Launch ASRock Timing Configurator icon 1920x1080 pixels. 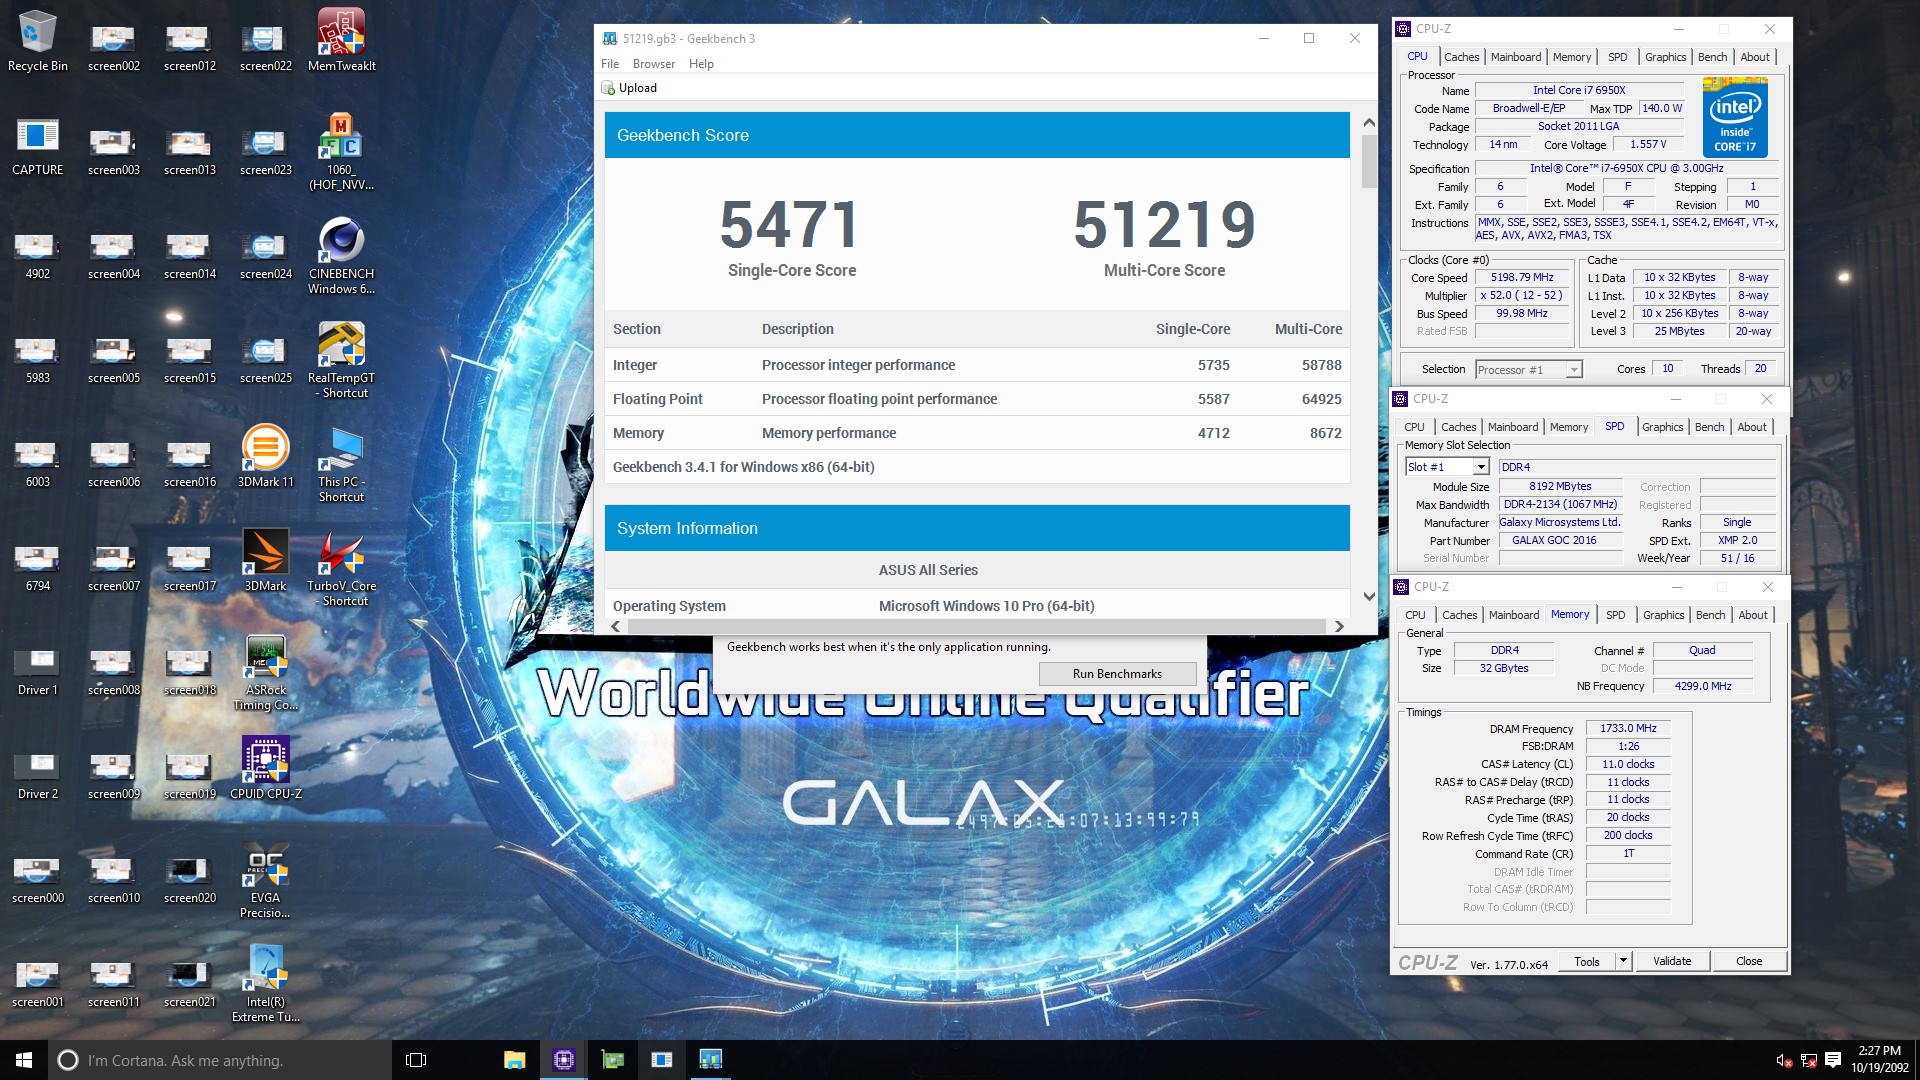coord(265,672)
